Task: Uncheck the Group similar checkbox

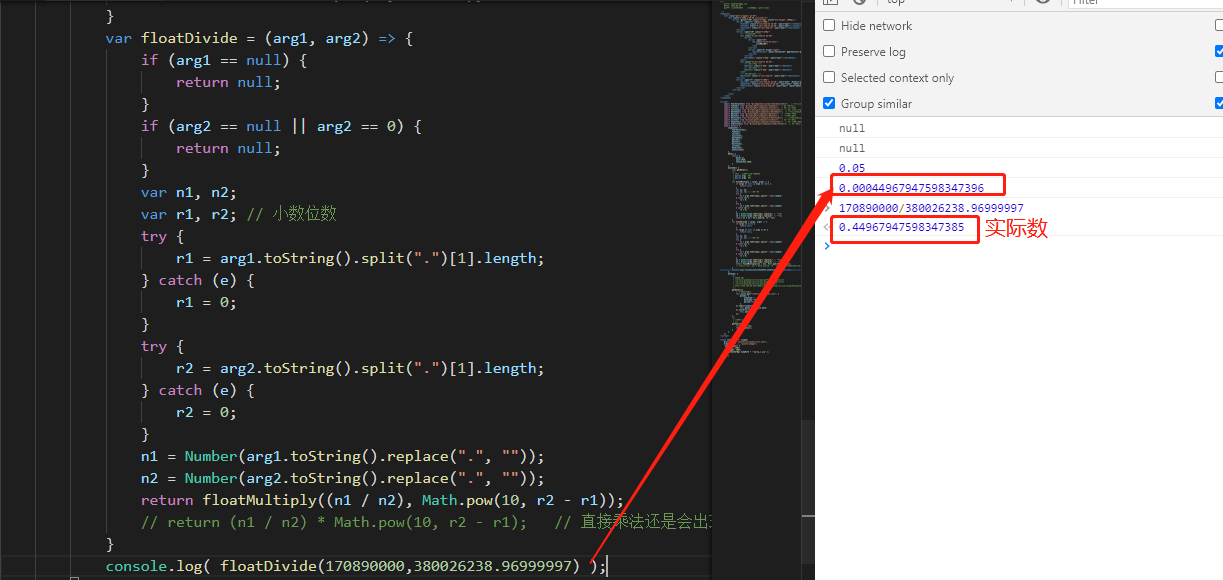Action: coord(829,104)
